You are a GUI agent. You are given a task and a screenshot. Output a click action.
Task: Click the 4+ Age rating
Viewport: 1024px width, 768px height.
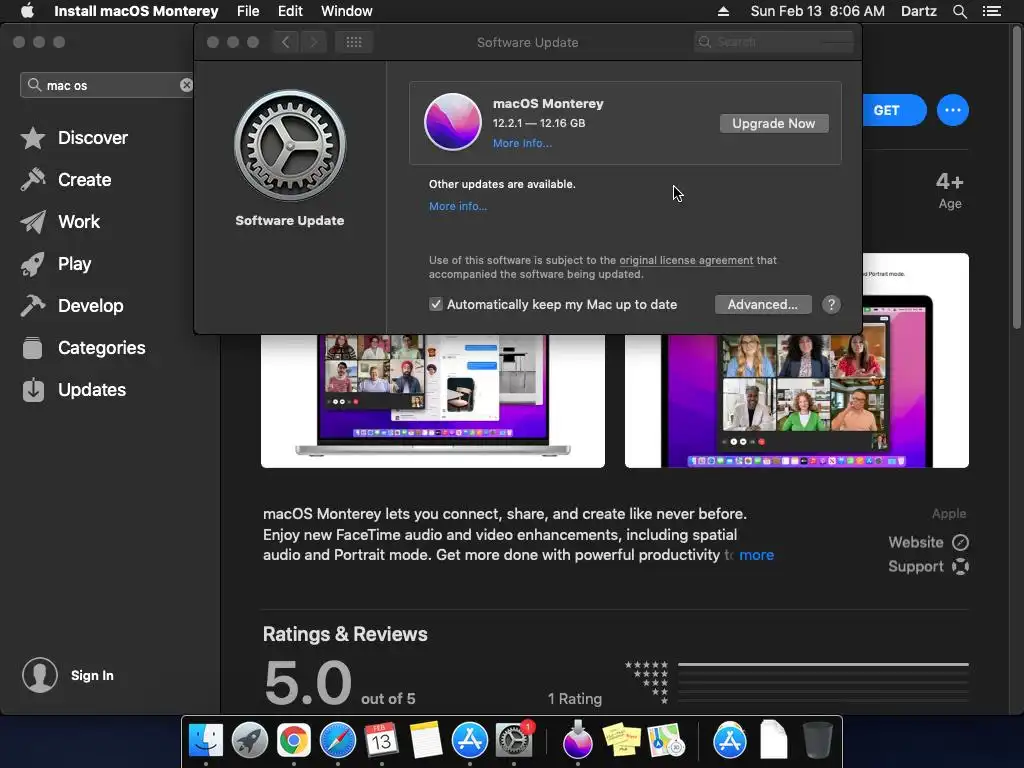(x=950, y=190)
